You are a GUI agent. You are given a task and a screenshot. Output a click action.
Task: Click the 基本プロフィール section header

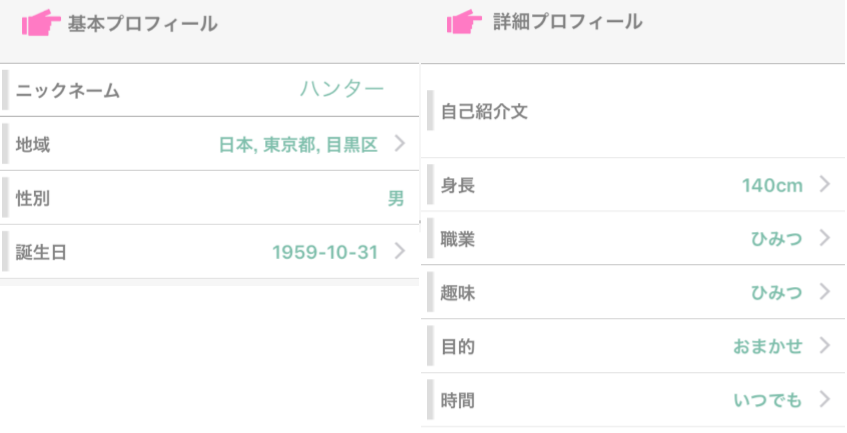point(142,24)
